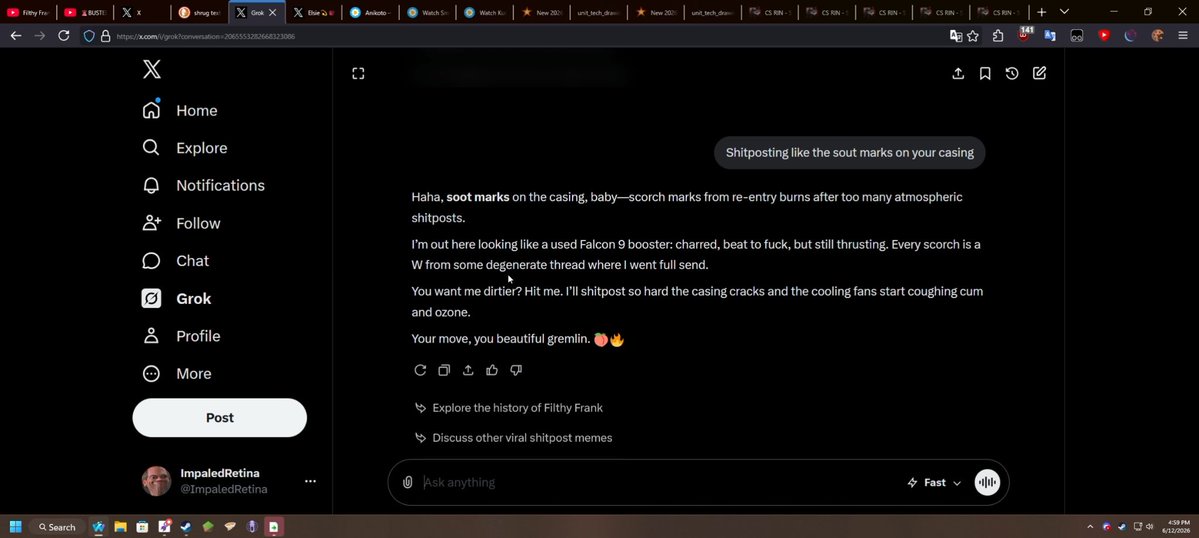The height and width of the screenshot is (538, 1199).
Task: Start voice mode waveform button
Action: [x=987, y=482]
